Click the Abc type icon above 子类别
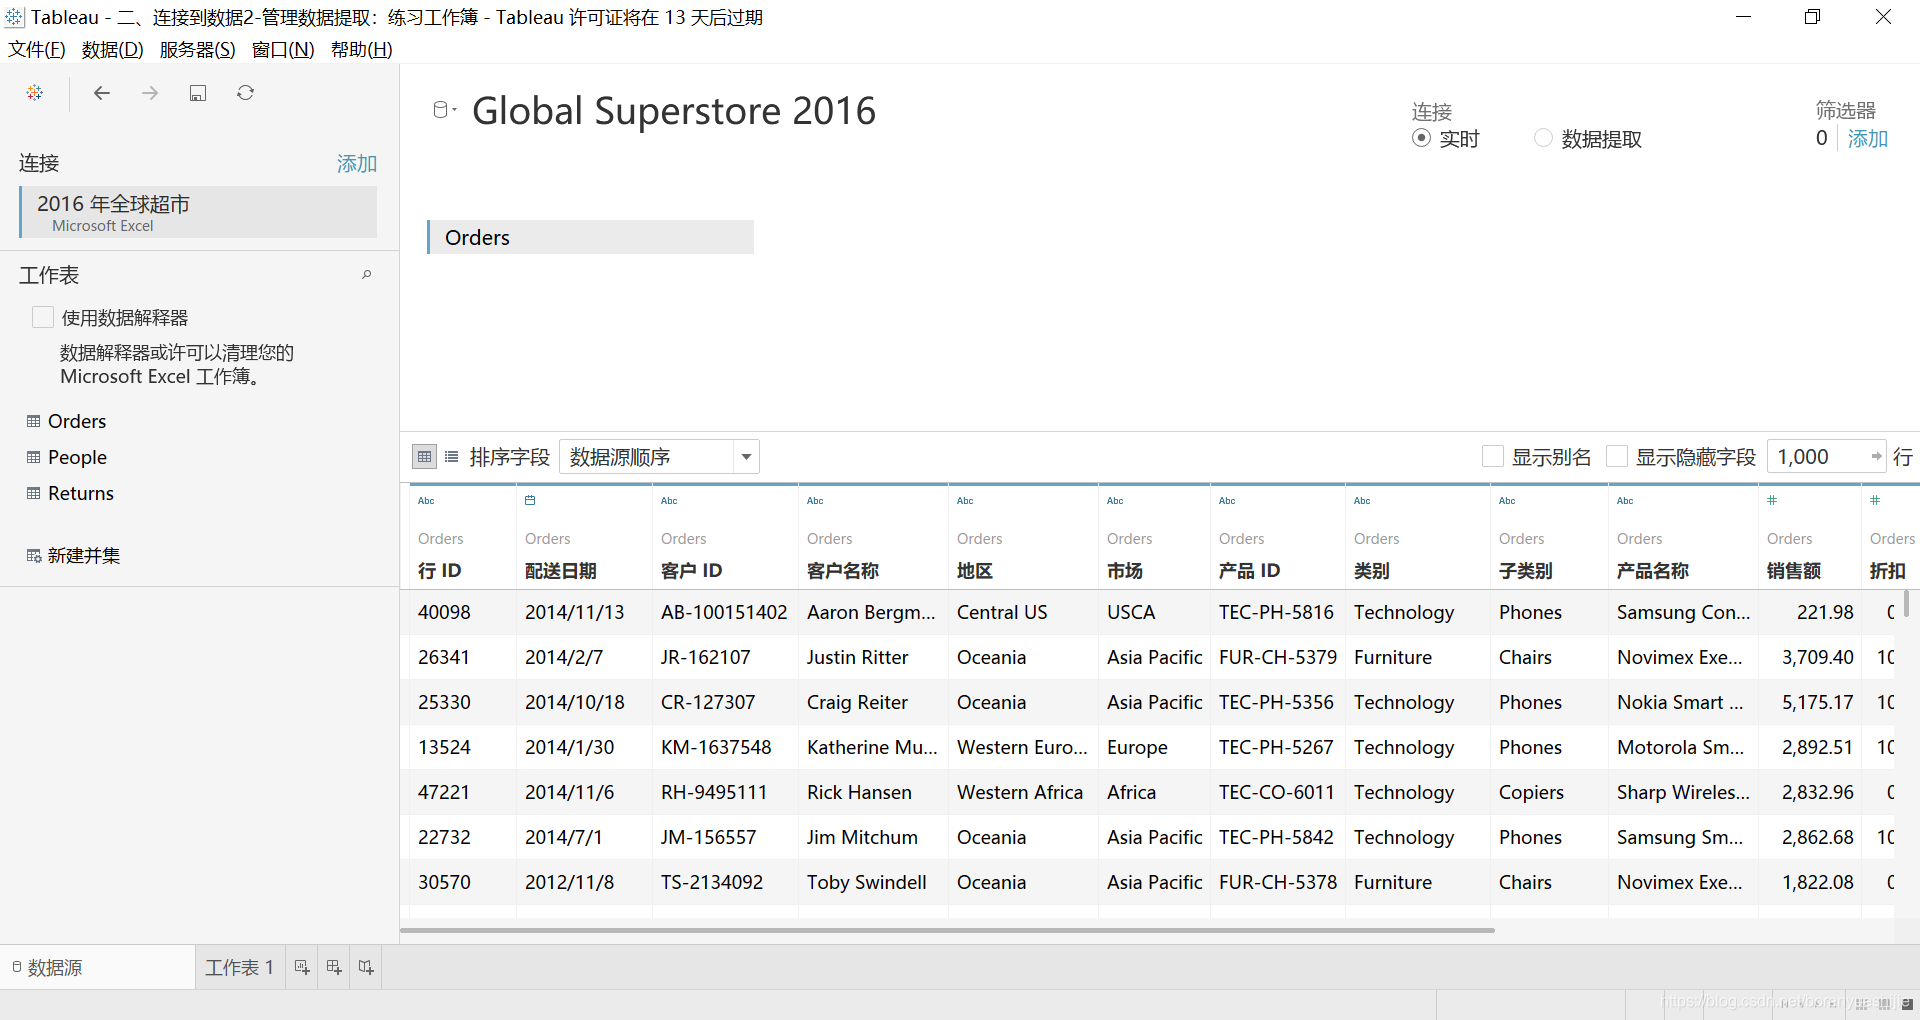The height and width of the screenshot is (1020, 1920). (1507, 501)
